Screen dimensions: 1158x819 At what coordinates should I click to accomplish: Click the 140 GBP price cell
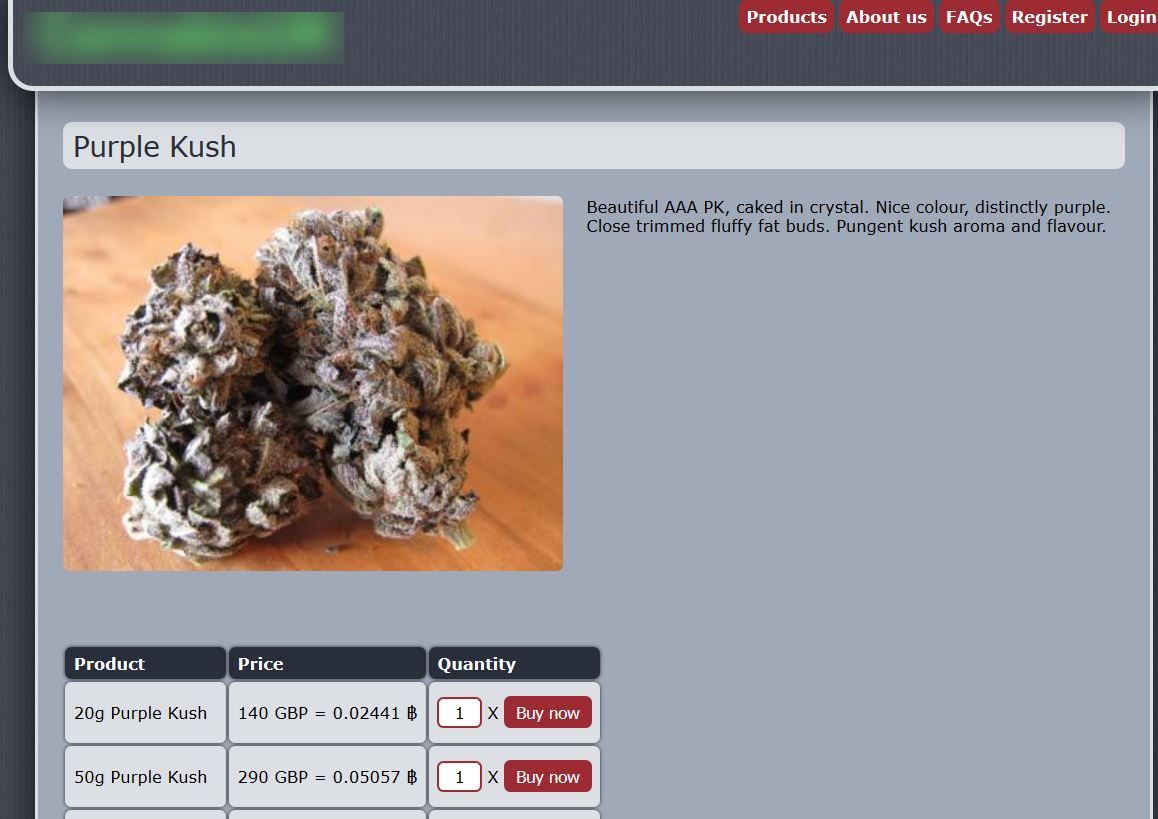point(327,713)
